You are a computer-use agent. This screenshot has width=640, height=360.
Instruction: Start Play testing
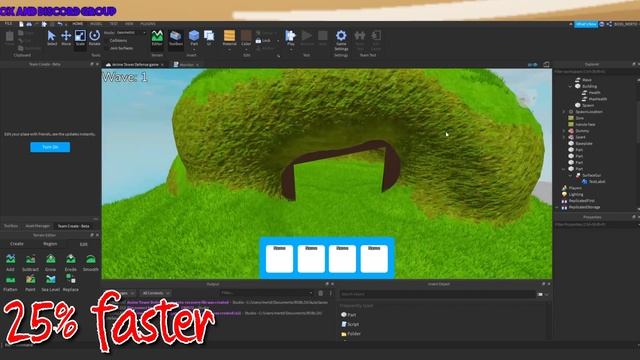[291, 37]
